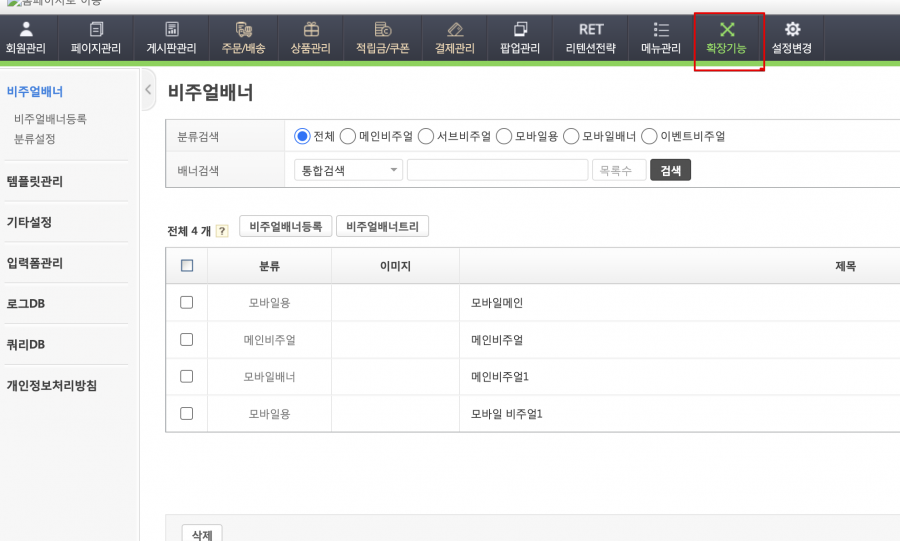Open the 통합검색 dropdown
Screen dimensions: 900x541
pyautogui.click(x=349, y=171)
